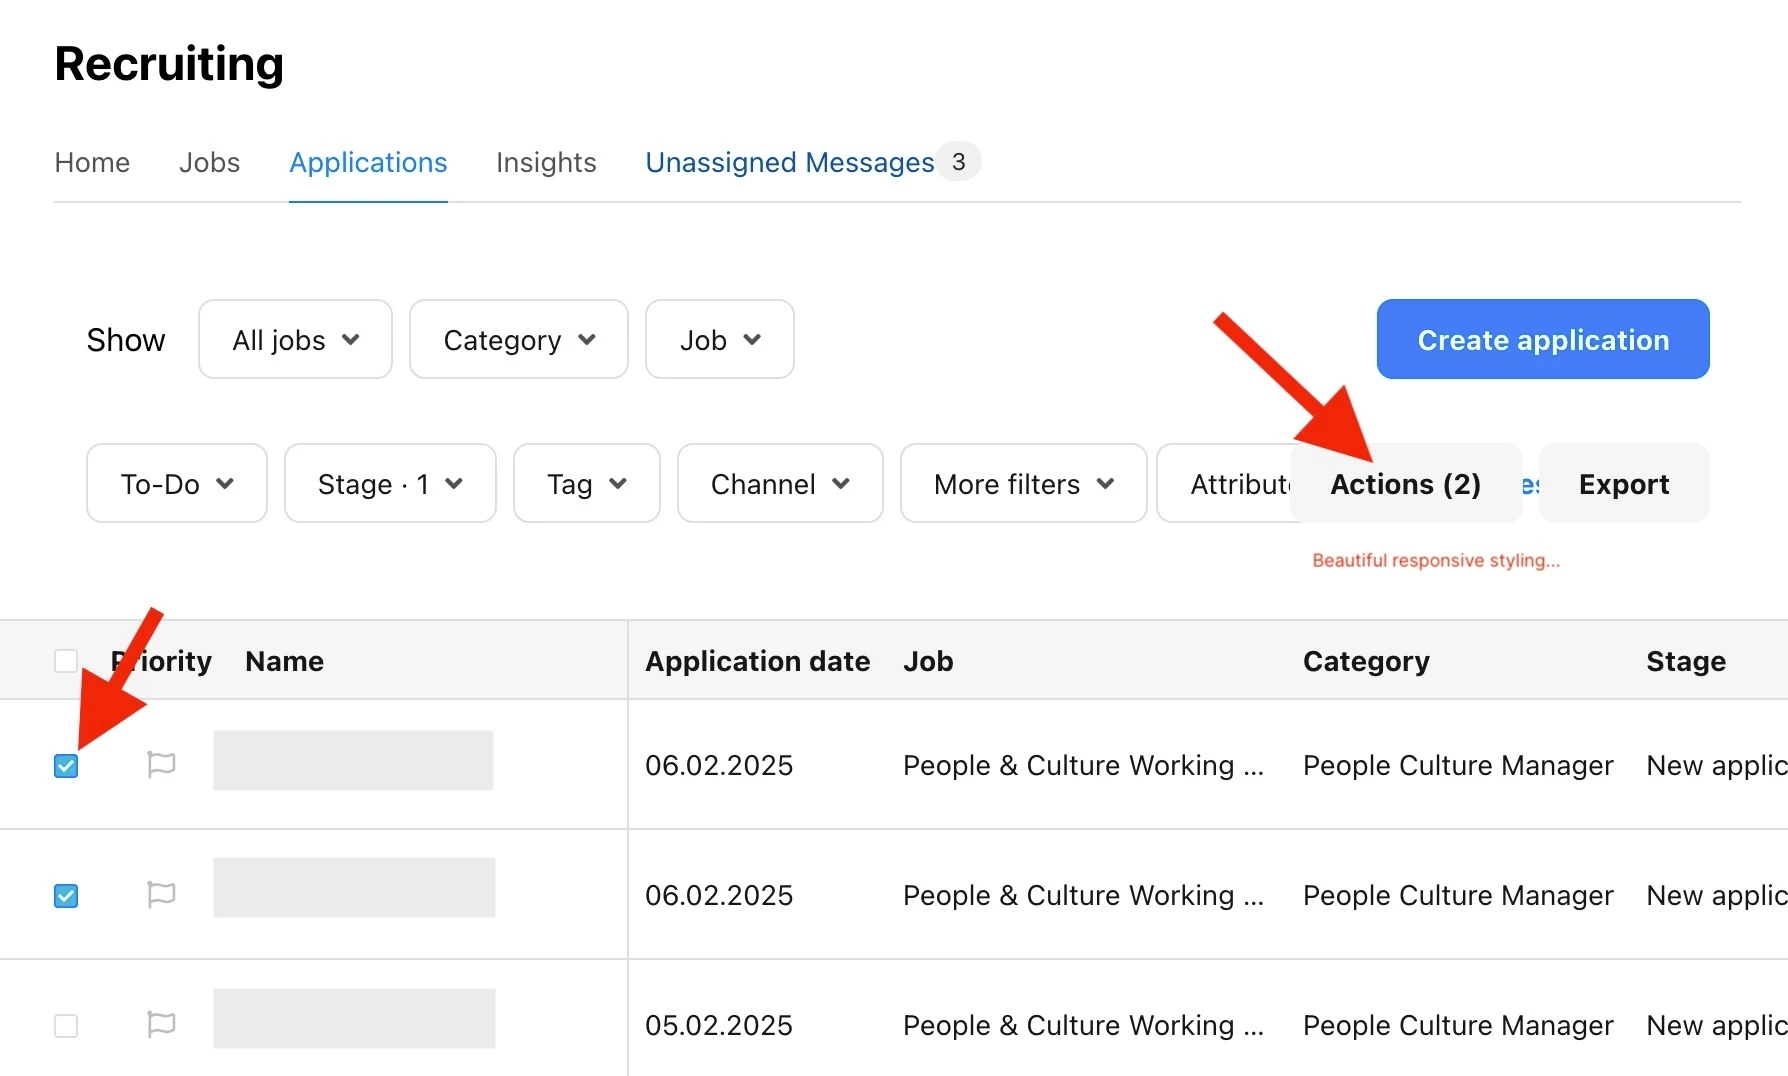This screenshot has width=1788, height=1076.
Task: Open the Insights tab
Action: [x=546, y=163]
